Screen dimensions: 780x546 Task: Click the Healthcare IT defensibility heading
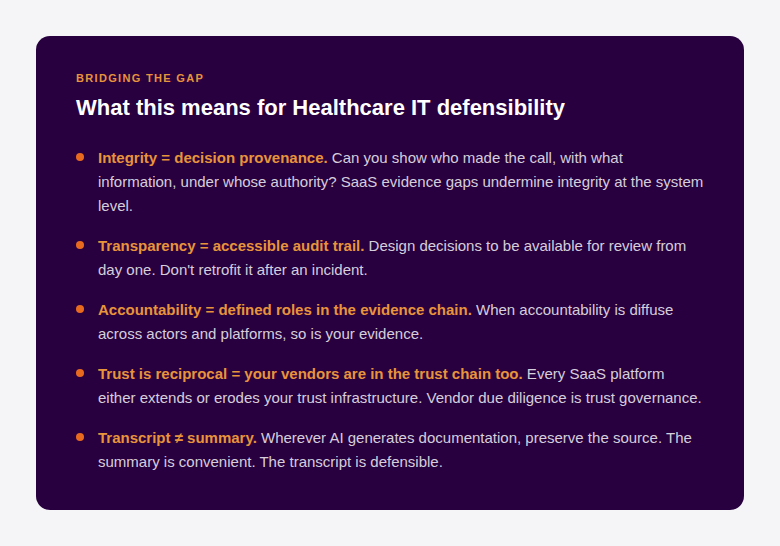[x=320, y=108]
